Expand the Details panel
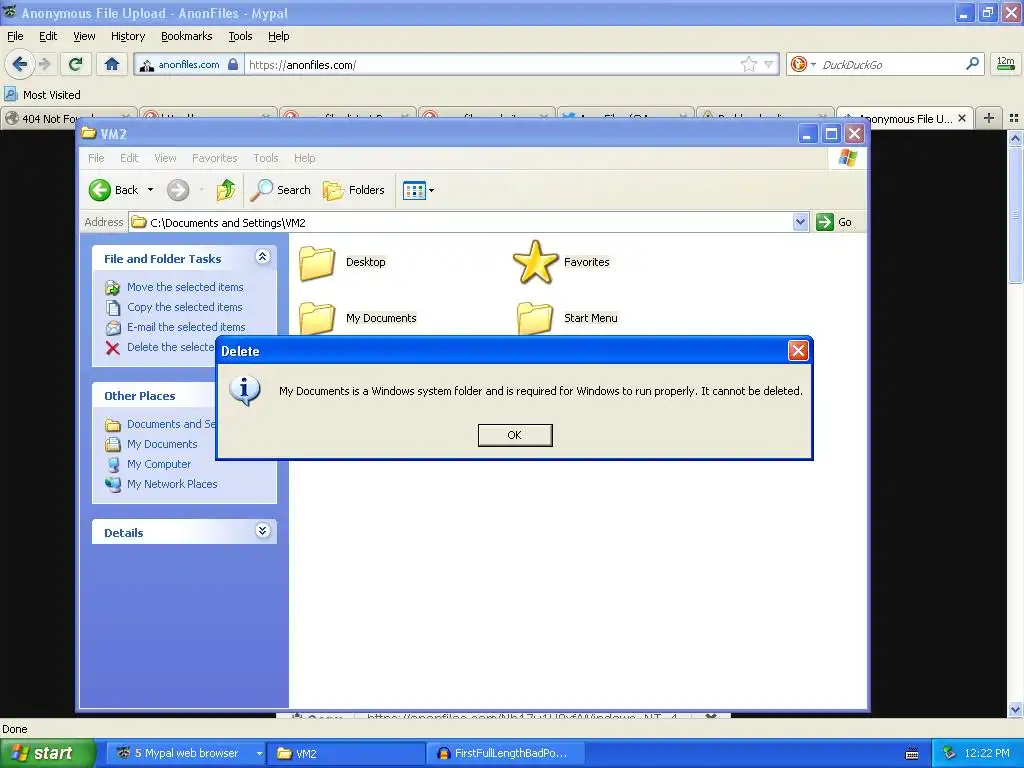 263,530
